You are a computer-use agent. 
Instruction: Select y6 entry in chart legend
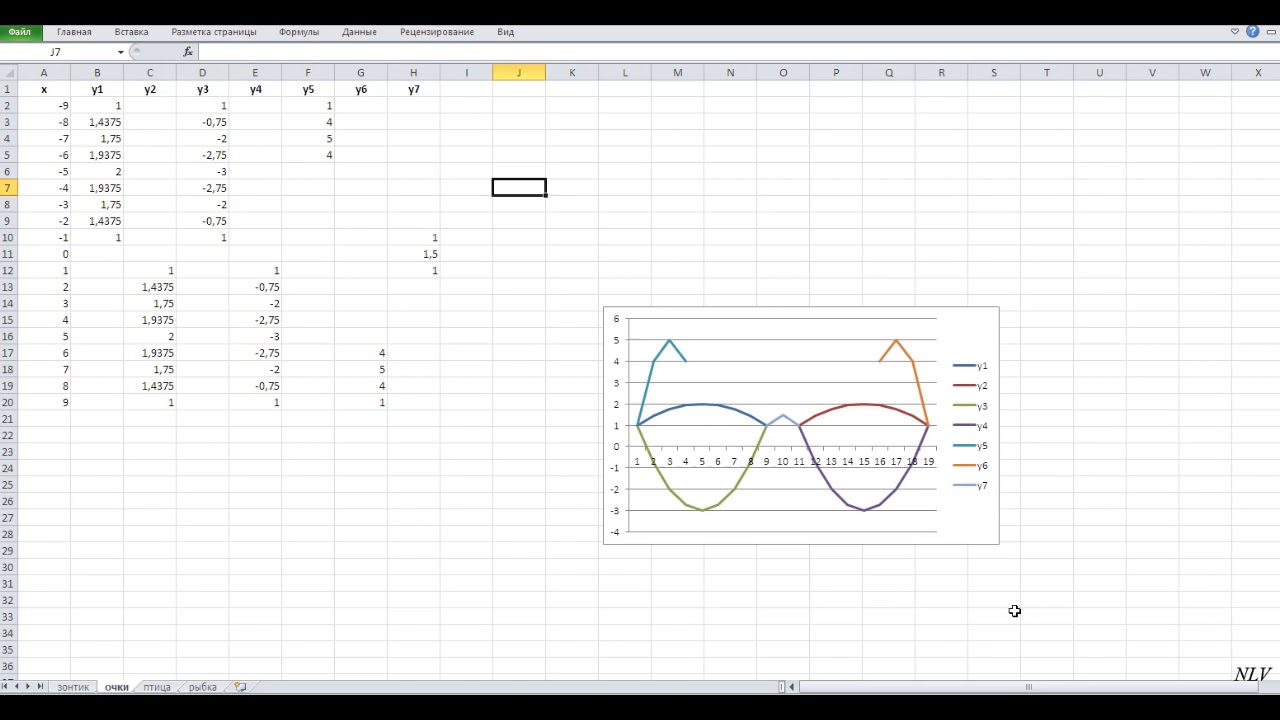pos(970,466)
